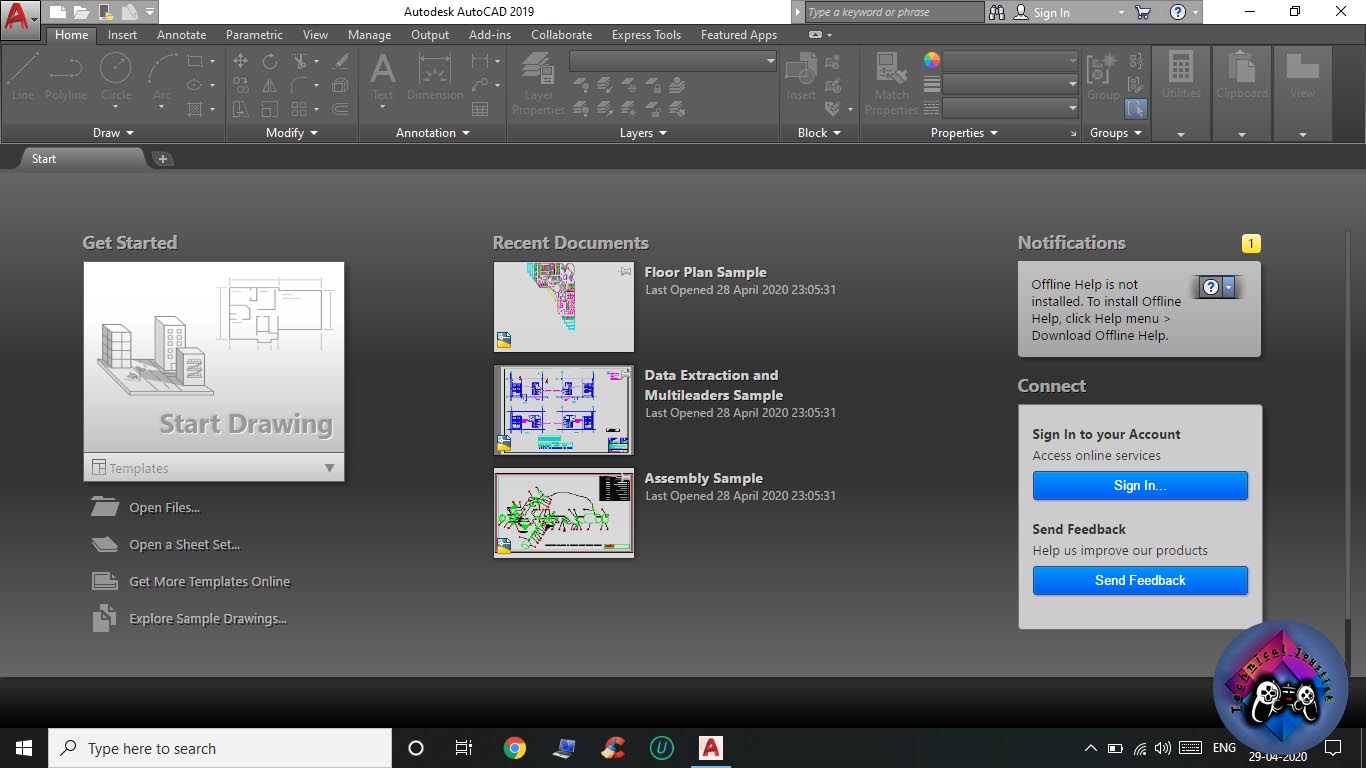
Task: Click the New file quick access icon
Action: click(59, 12)
